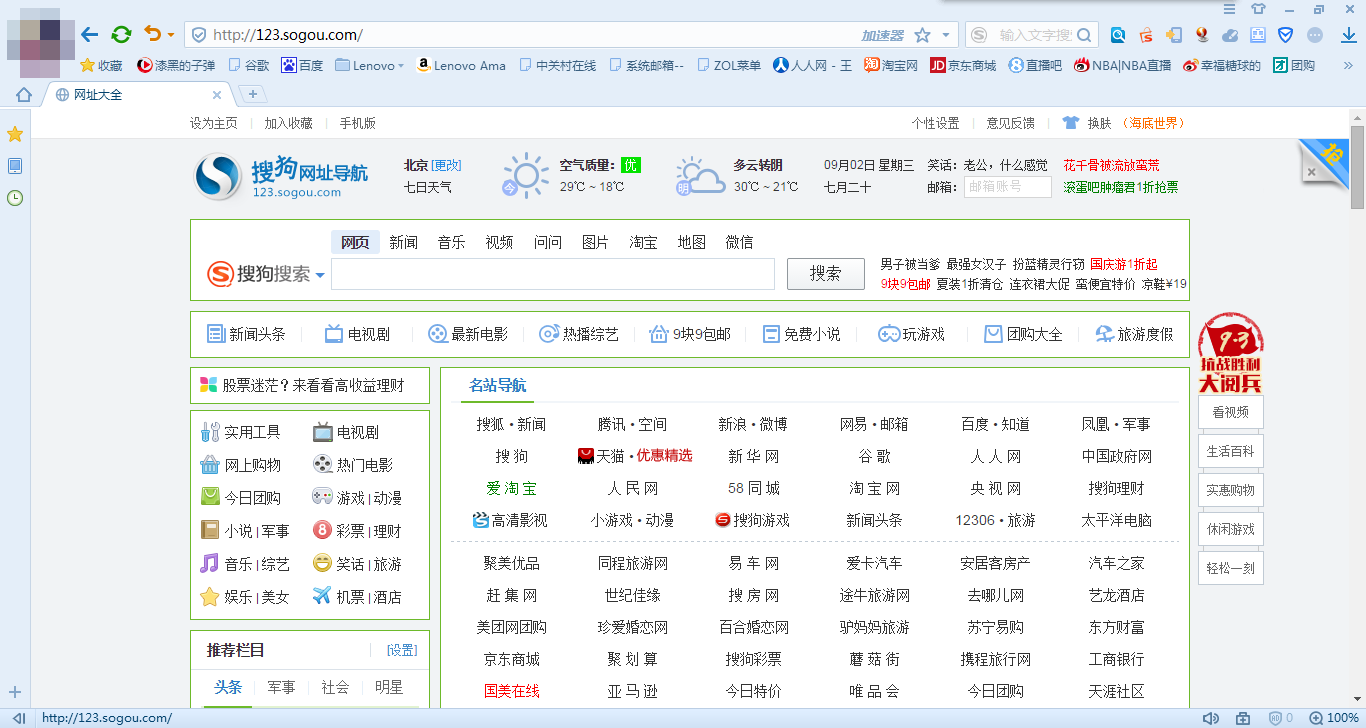Open 新闻头条 category
This screenshot has width=1366, height=728.
[x=246, y=334]
